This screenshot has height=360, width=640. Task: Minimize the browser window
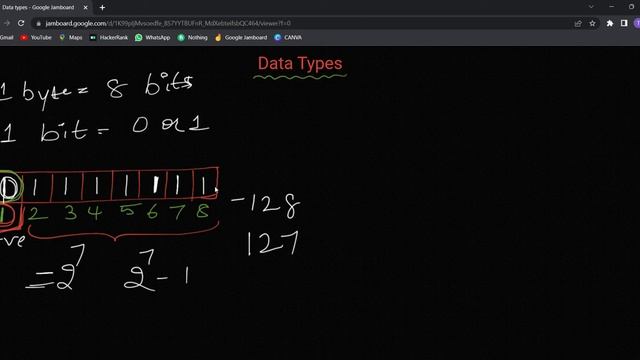coord(611,7)
